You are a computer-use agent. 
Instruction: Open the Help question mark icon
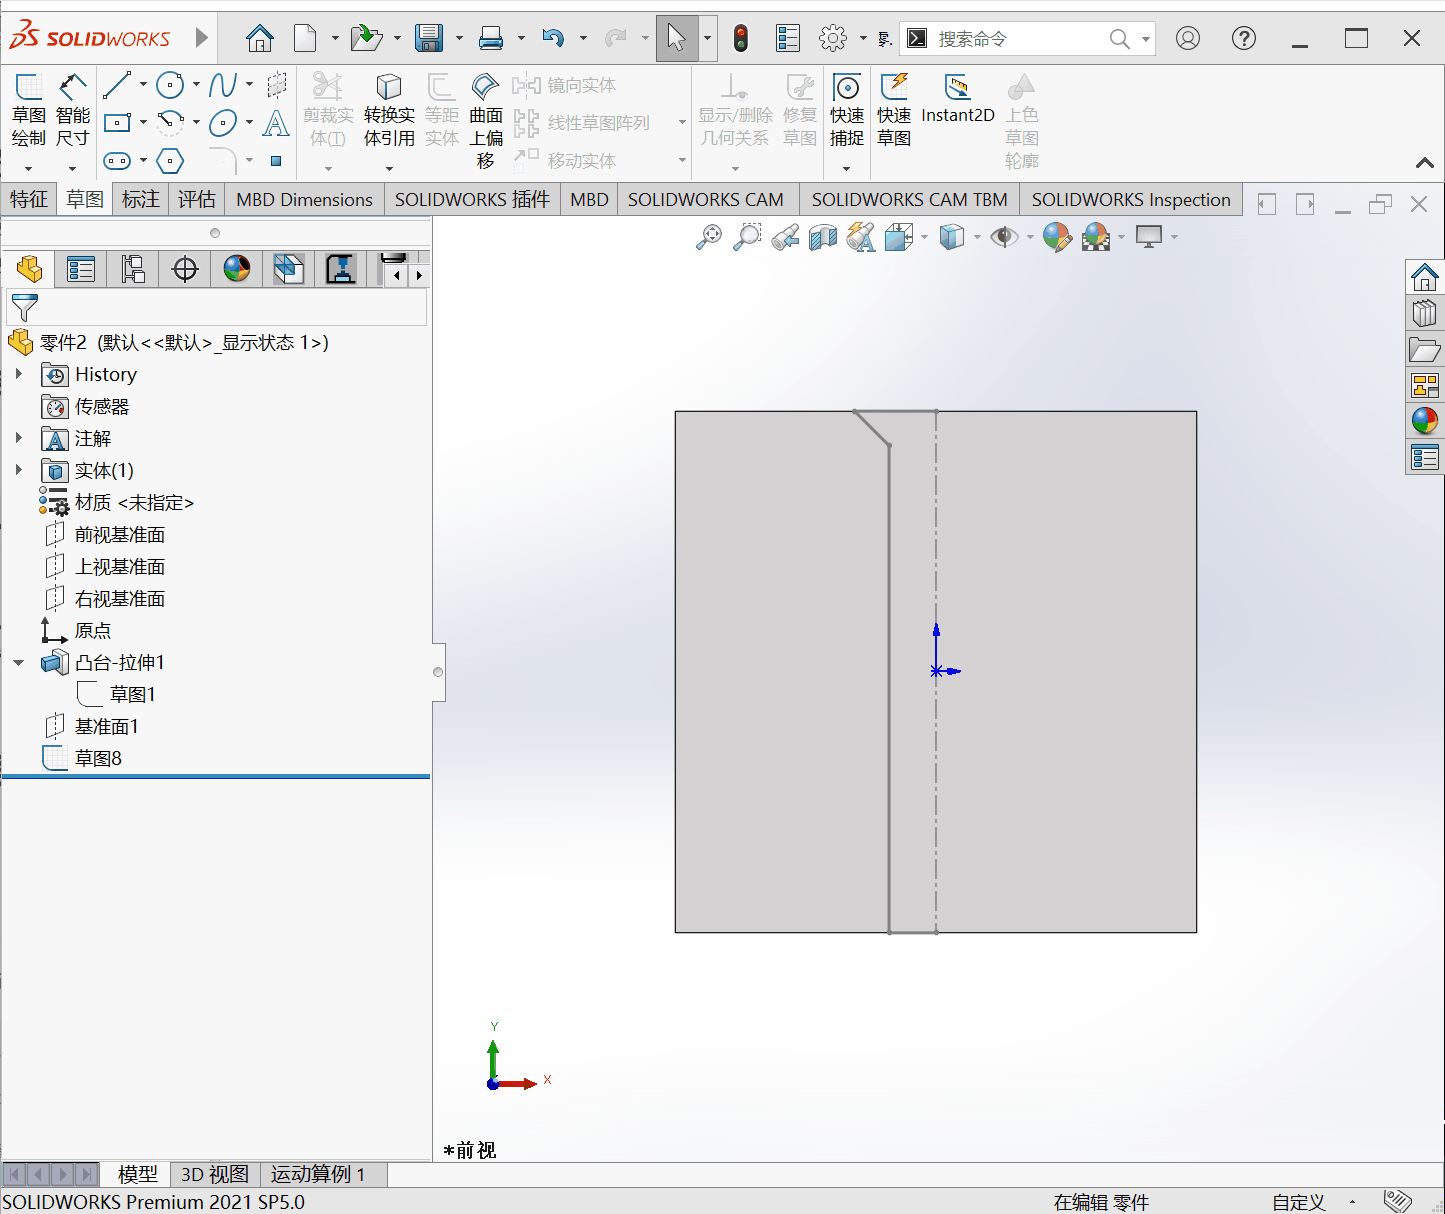1243,39
